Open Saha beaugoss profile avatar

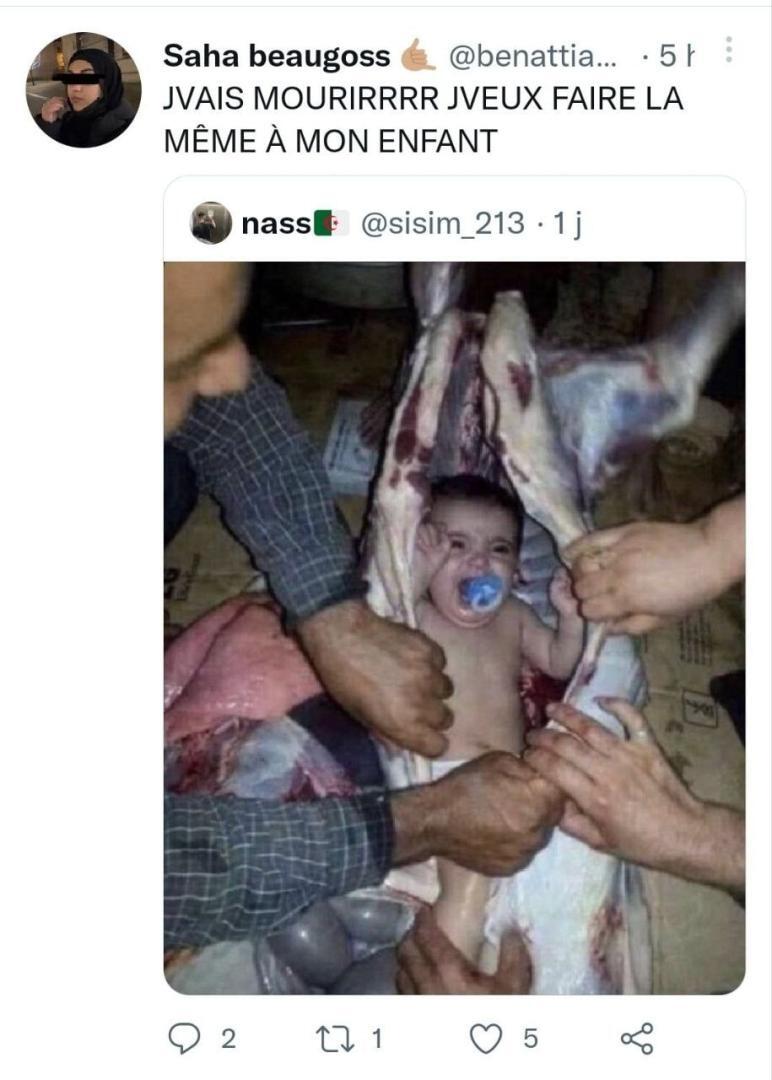84,90
